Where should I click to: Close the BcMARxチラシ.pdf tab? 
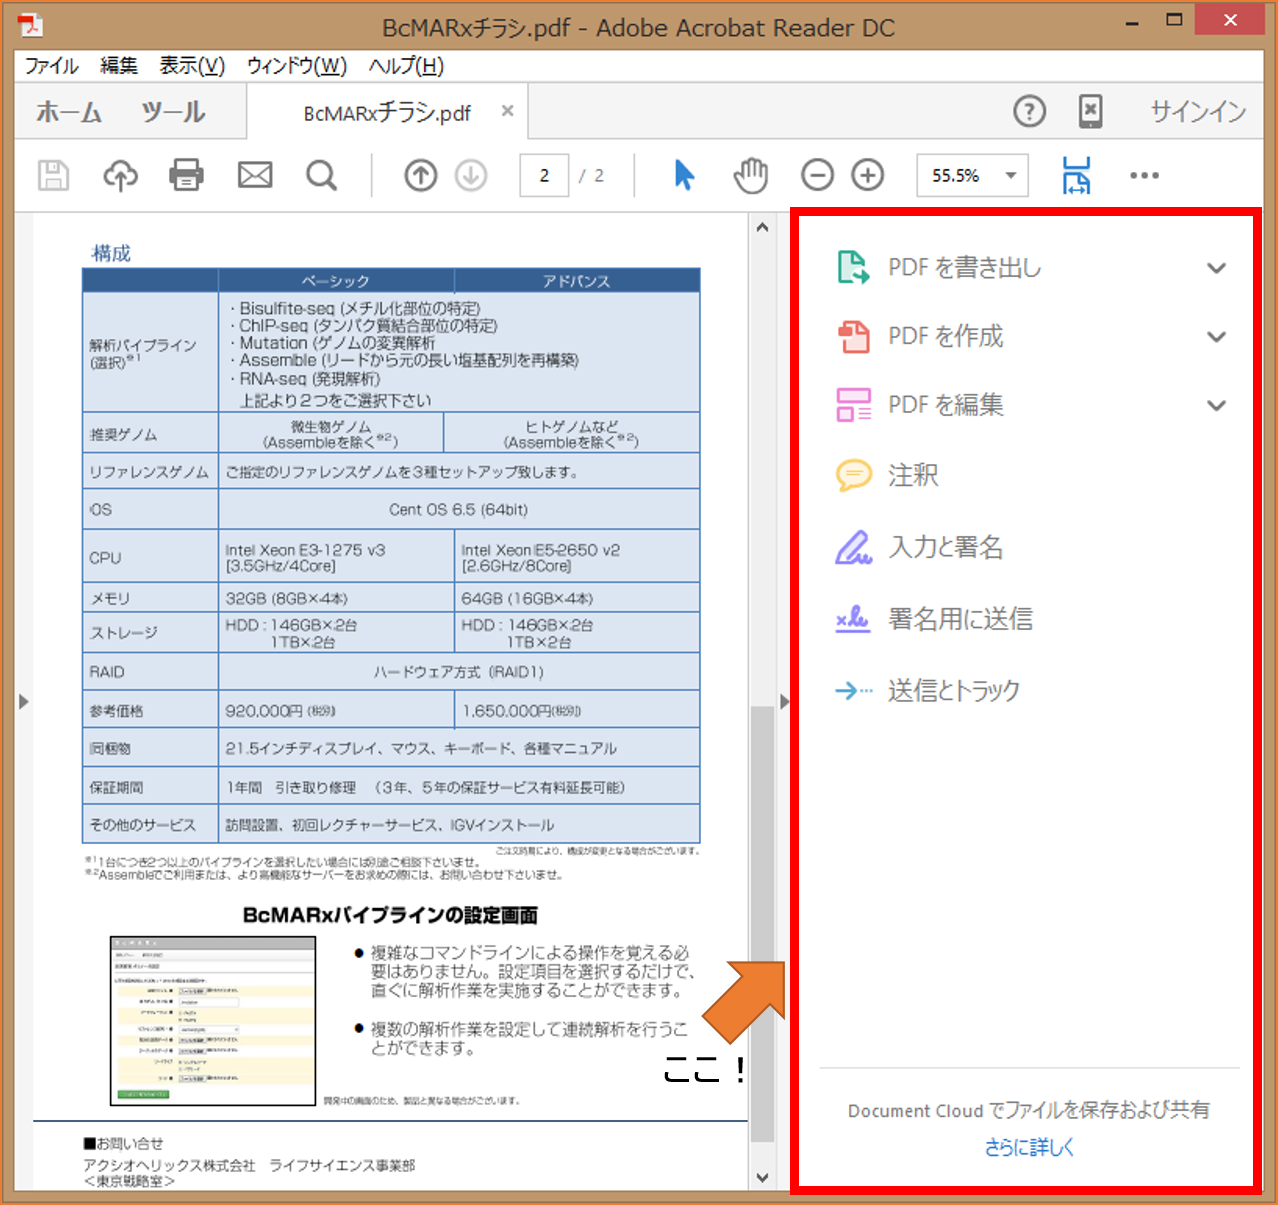click(508, 111)
